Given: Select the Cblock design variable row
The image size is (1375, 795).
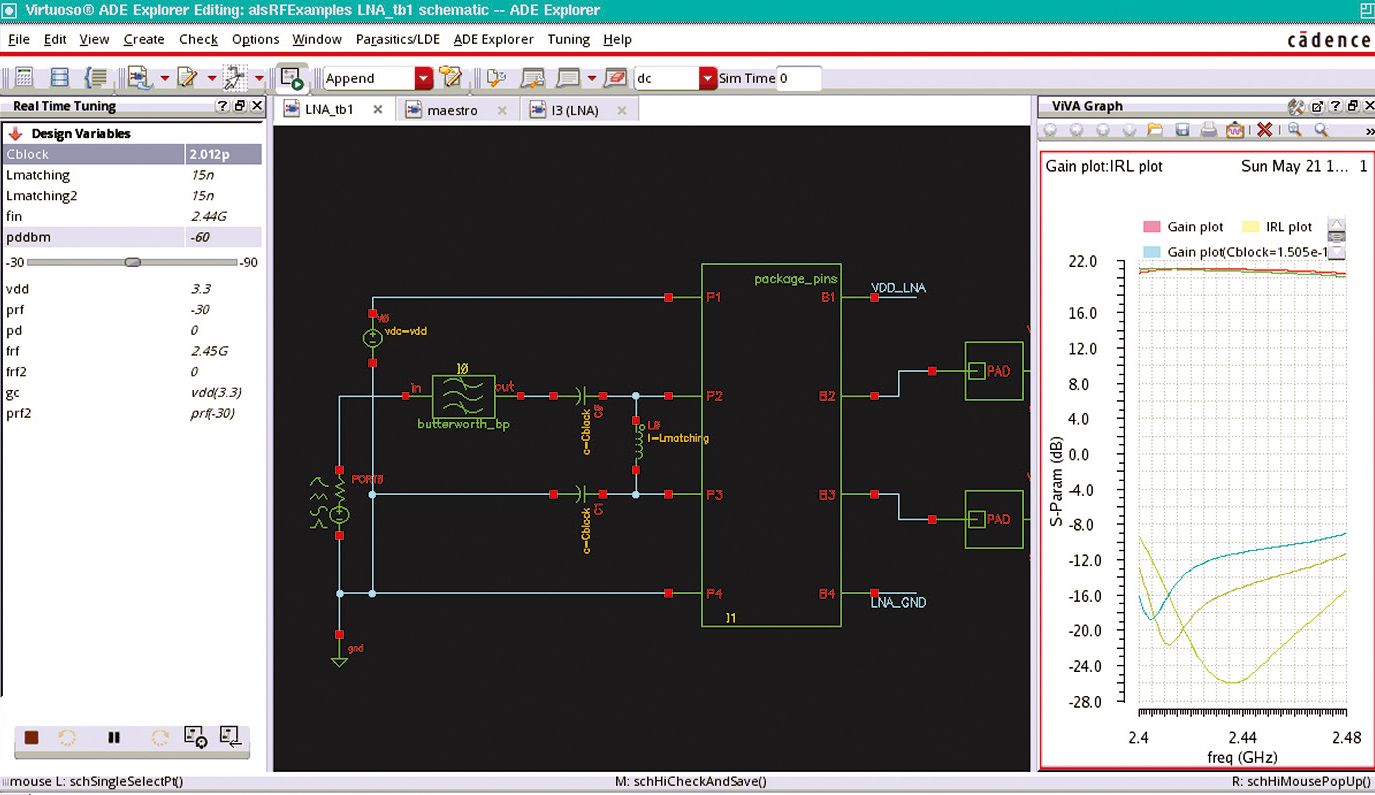Looking at the screenshot, I should click(x=94, y=154).
